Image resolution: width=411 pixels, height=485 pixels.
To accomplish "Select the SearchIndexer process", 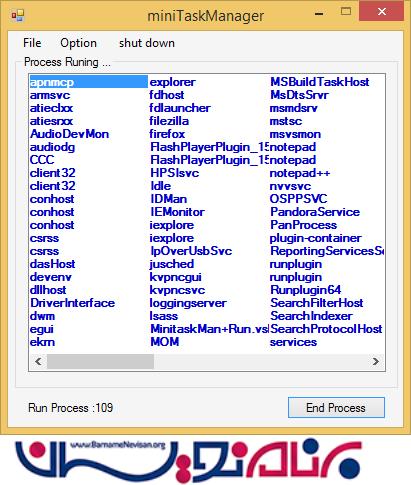I will 311,316.
